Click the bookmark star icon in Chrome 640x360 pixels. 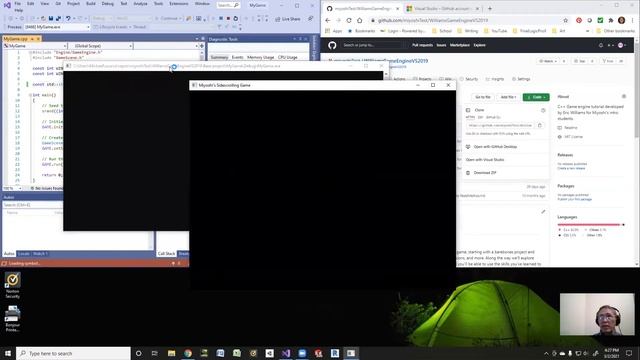(x=565, y=20)
